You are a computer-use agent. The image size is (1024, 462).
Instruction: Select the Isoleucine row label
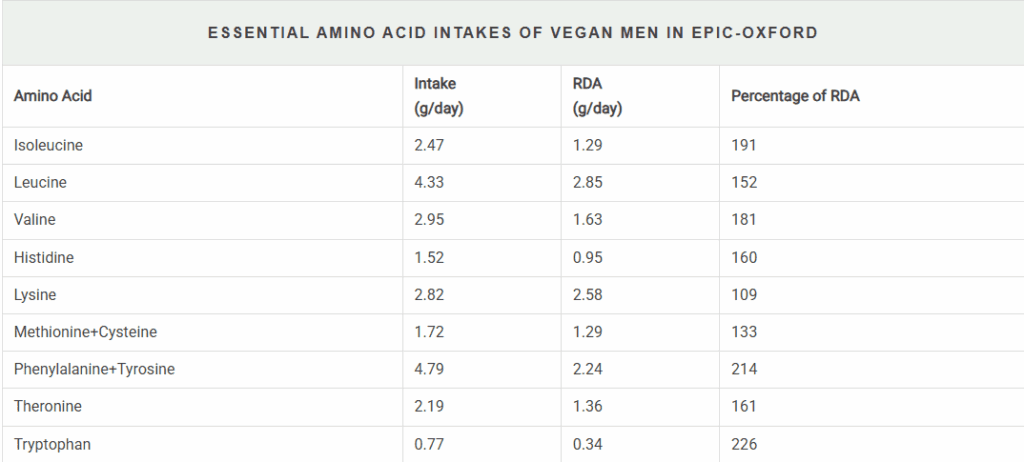tap(48, 145)
